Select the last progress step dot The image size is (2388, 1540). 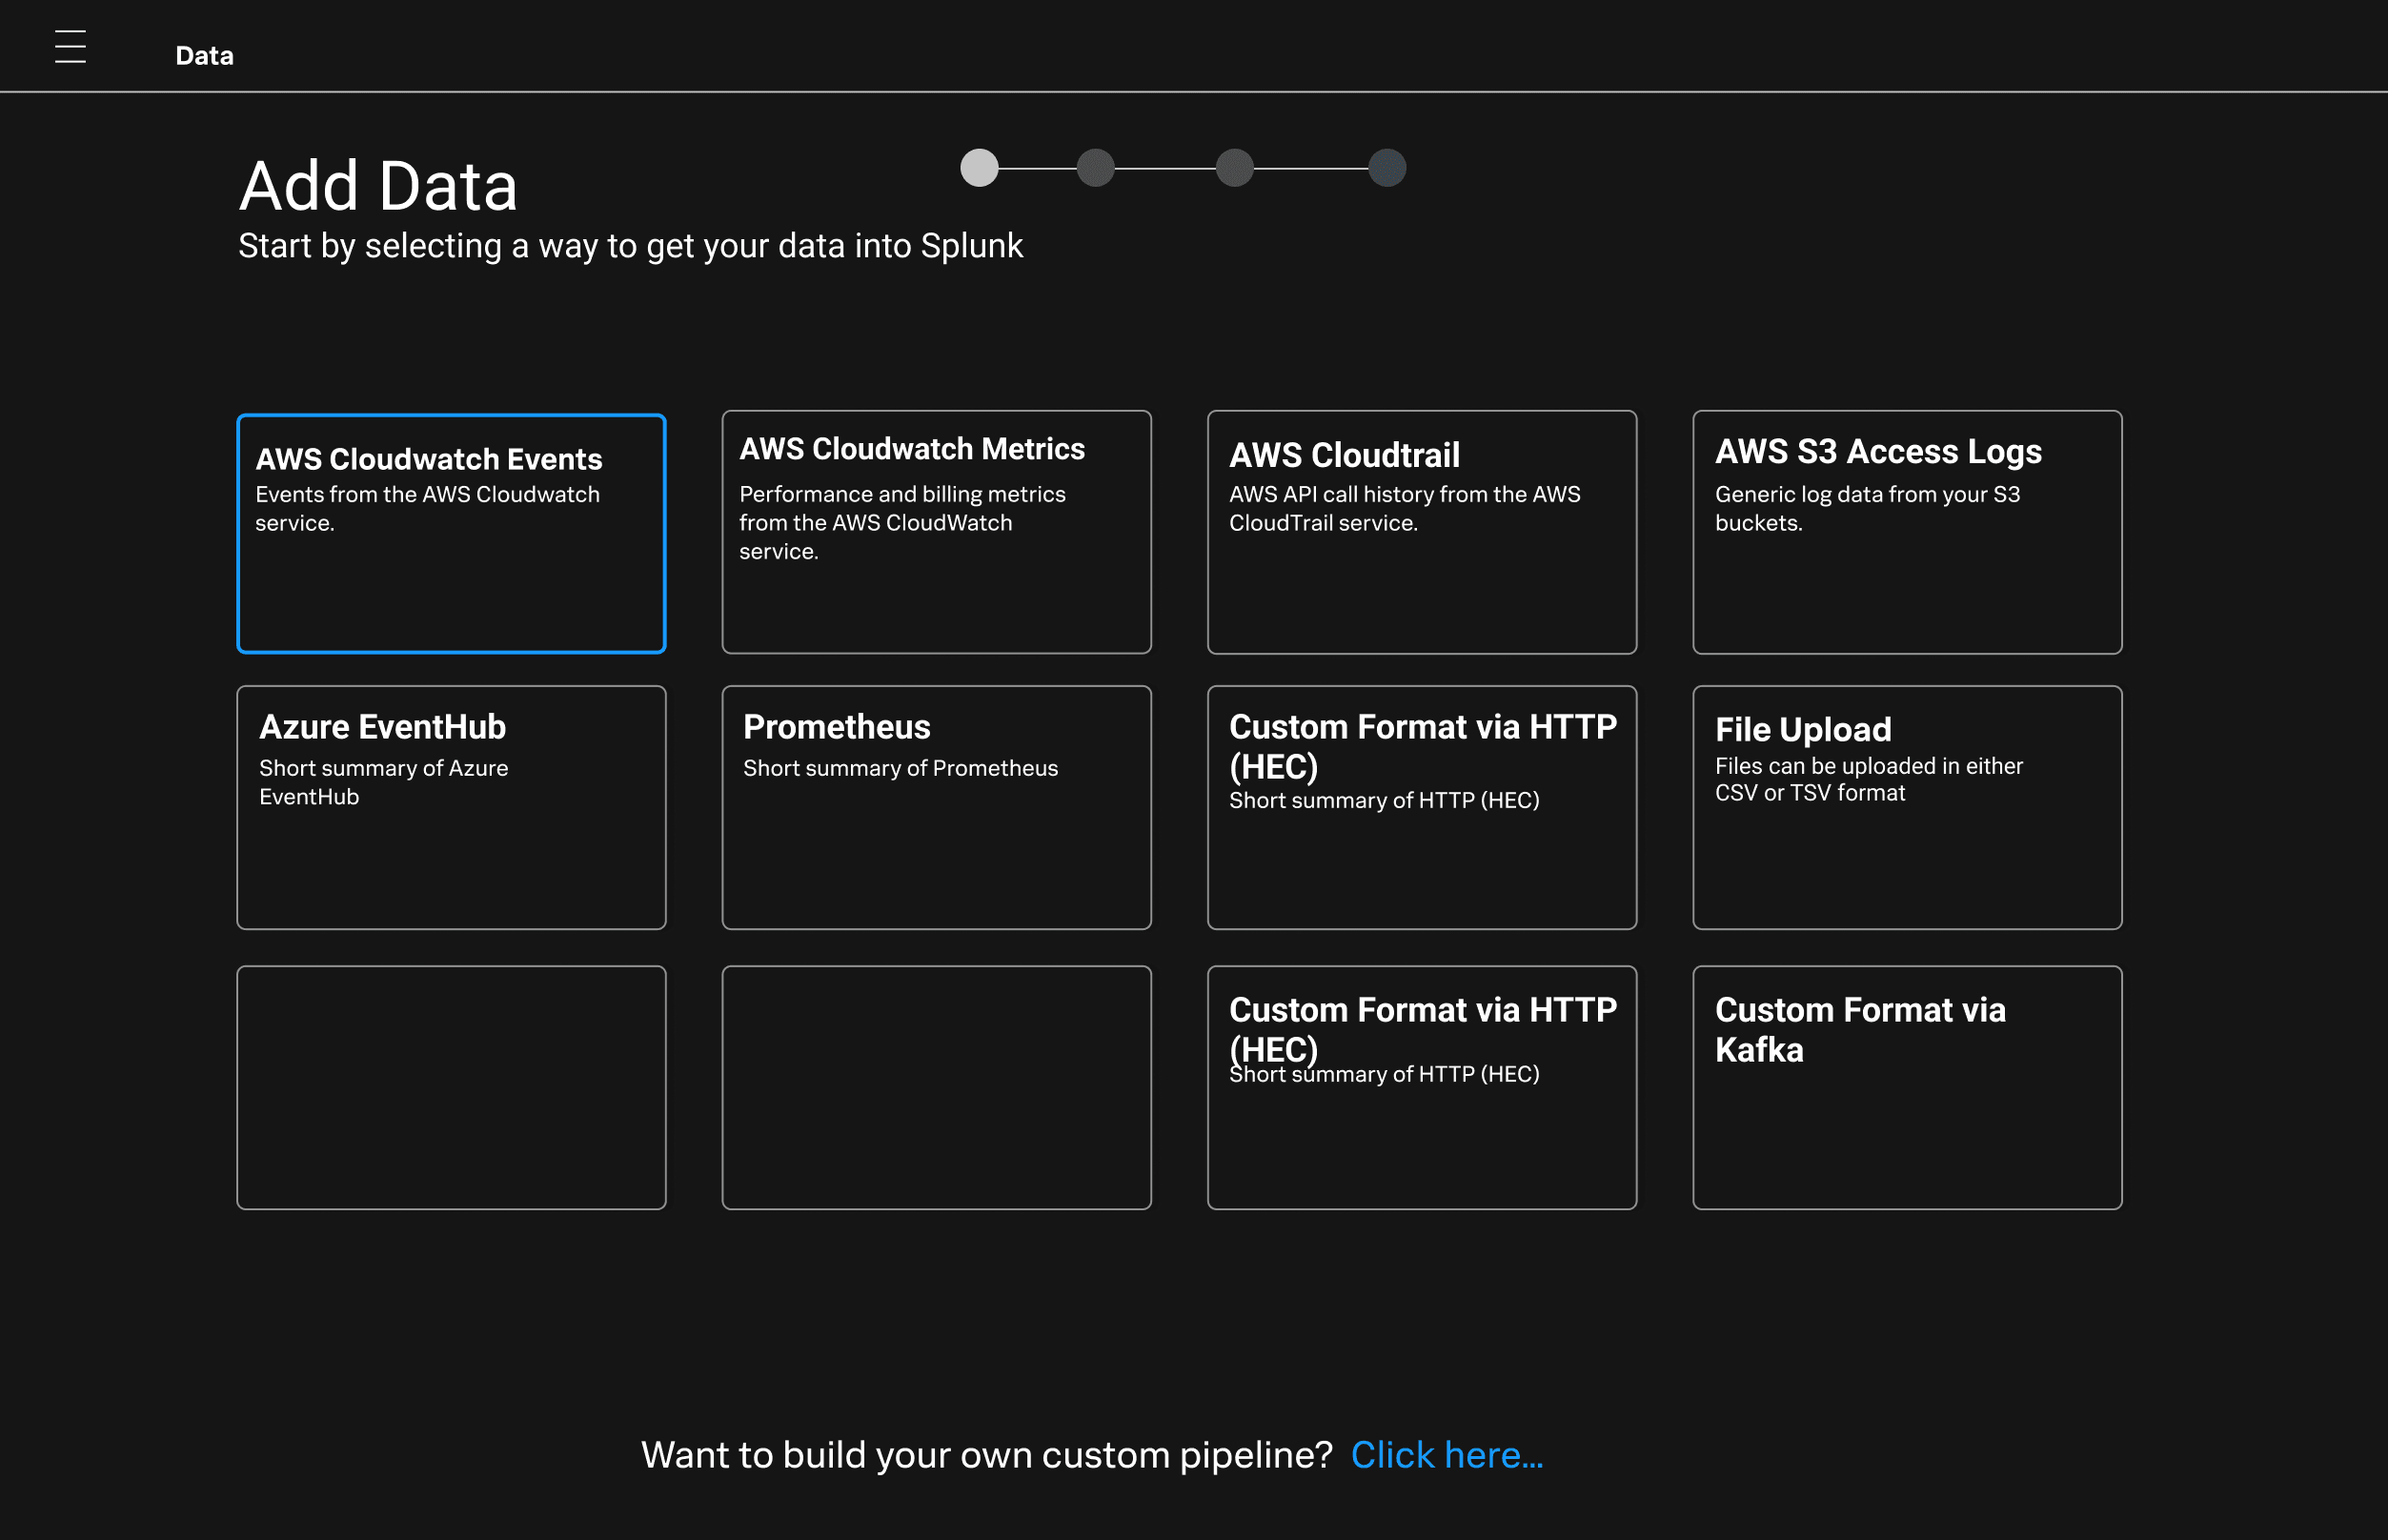pos(1386,168)
